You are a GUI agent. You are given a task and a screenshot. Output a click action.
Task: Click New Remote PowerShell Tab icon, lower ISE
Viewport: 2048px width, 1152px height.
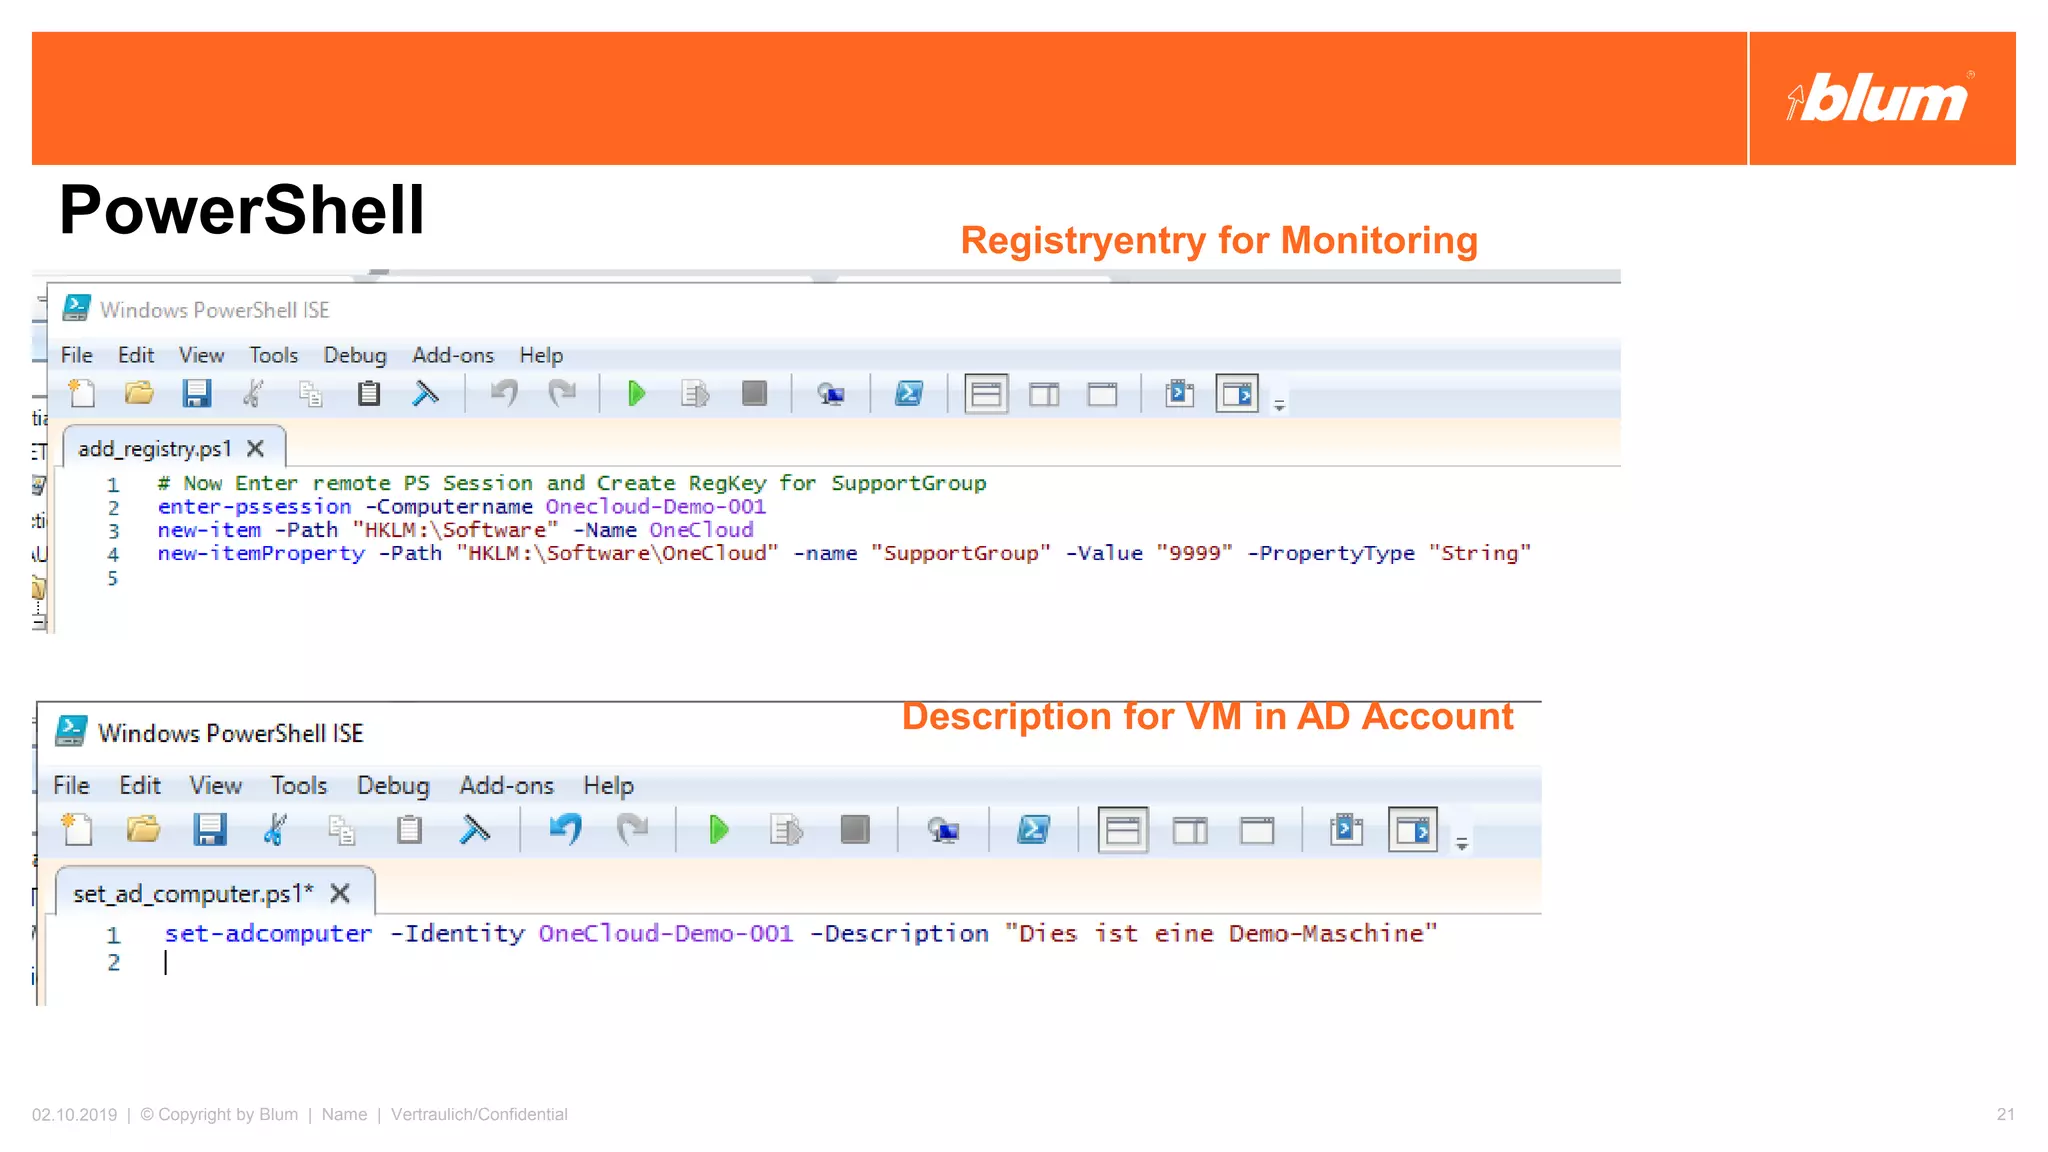944,831
